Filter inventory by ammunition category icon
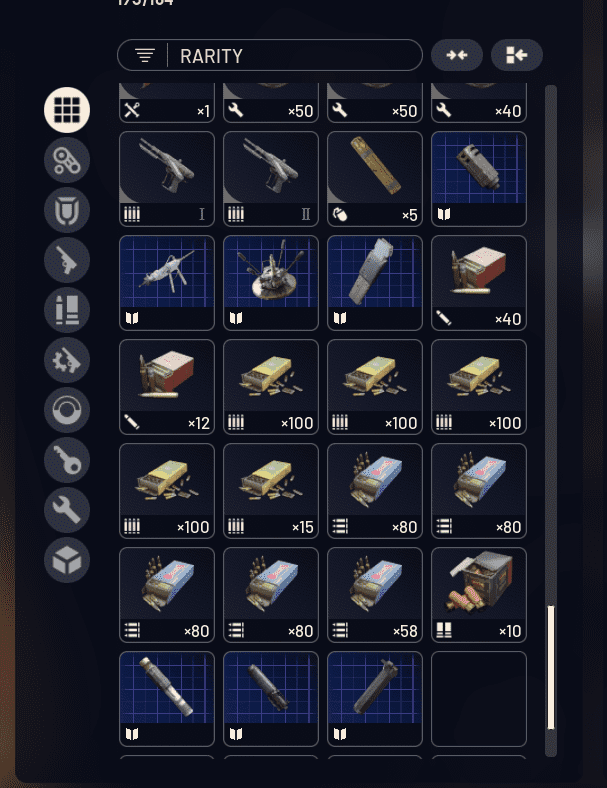Screen dimensions: 607x788 coord(67,310)
